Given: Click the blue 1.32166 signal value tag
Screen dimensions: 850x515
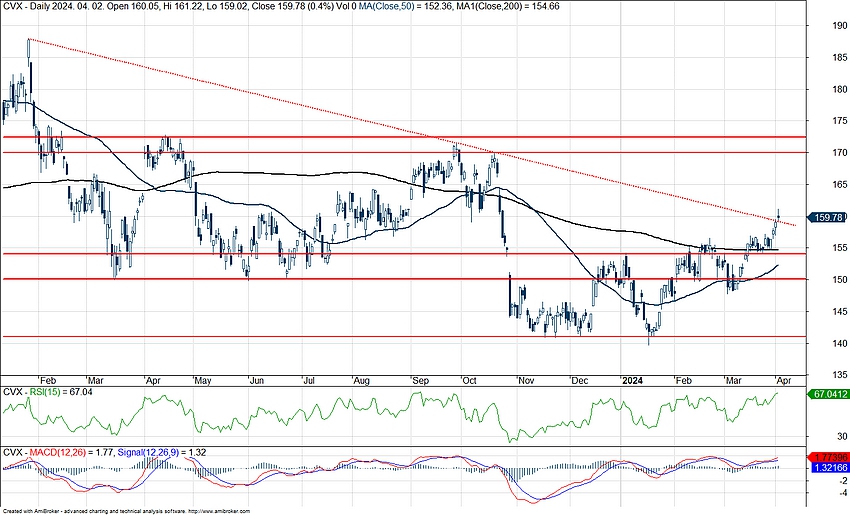Looking at the screenshot, I should (828, 467).
